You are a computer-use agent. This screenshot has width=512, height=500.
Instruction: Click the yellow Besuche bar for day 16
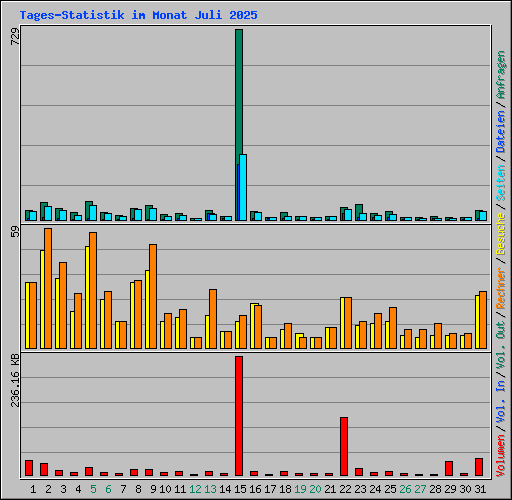click(252, 326)
